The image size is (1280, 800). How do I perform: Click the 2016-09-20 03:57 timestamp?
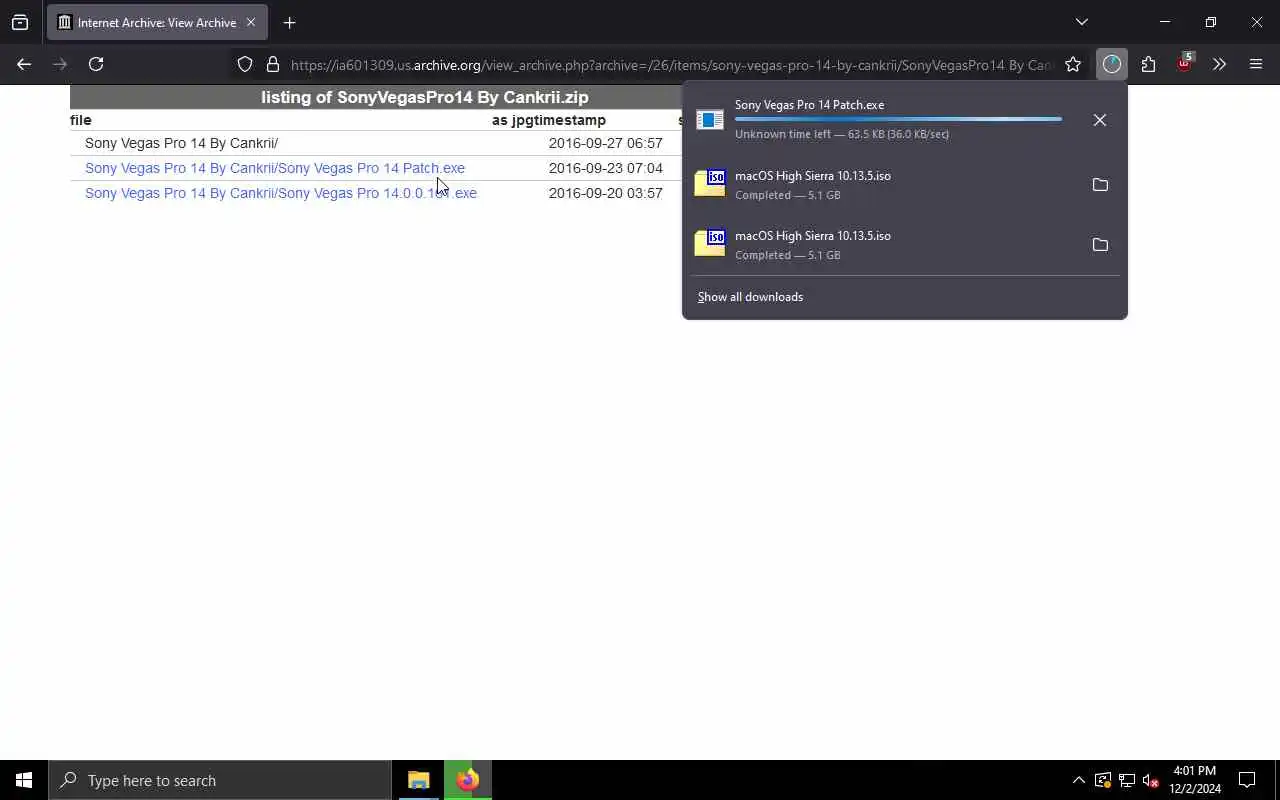click(x=605, y=193)
